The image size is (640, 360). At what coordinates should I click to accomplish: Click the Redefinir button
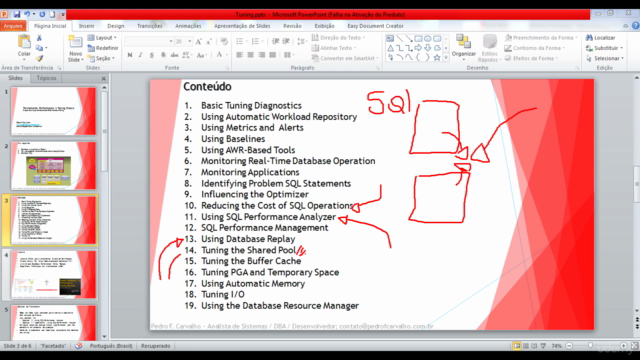point(103,48)
